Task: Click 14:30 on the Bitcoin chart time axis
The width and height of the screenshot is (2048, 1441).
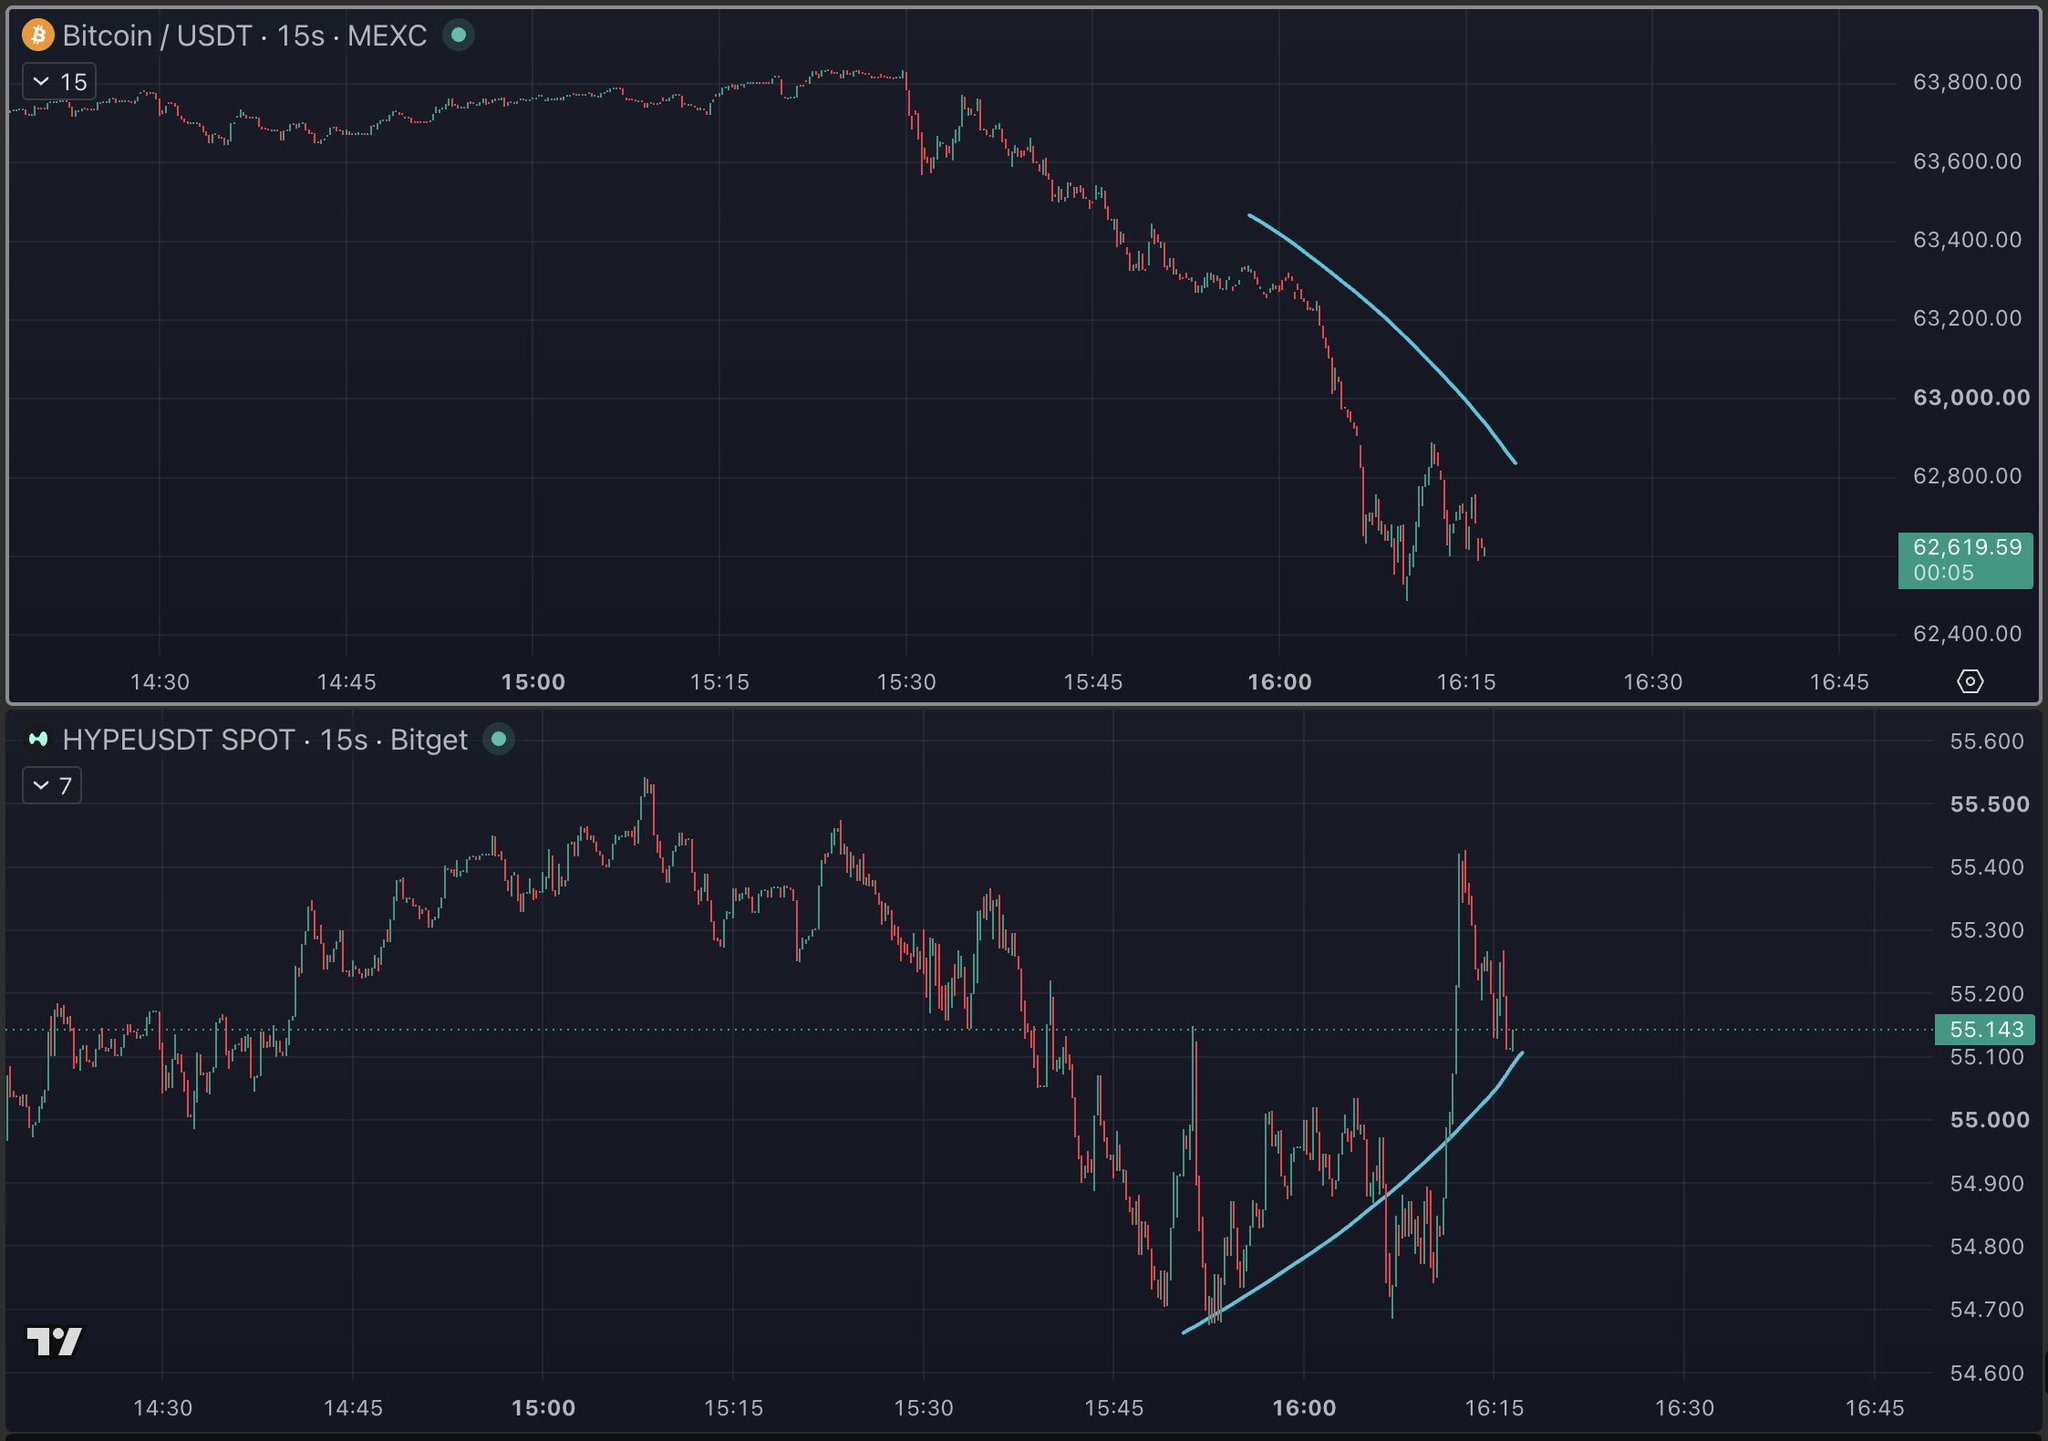Action: pos(160,682)
